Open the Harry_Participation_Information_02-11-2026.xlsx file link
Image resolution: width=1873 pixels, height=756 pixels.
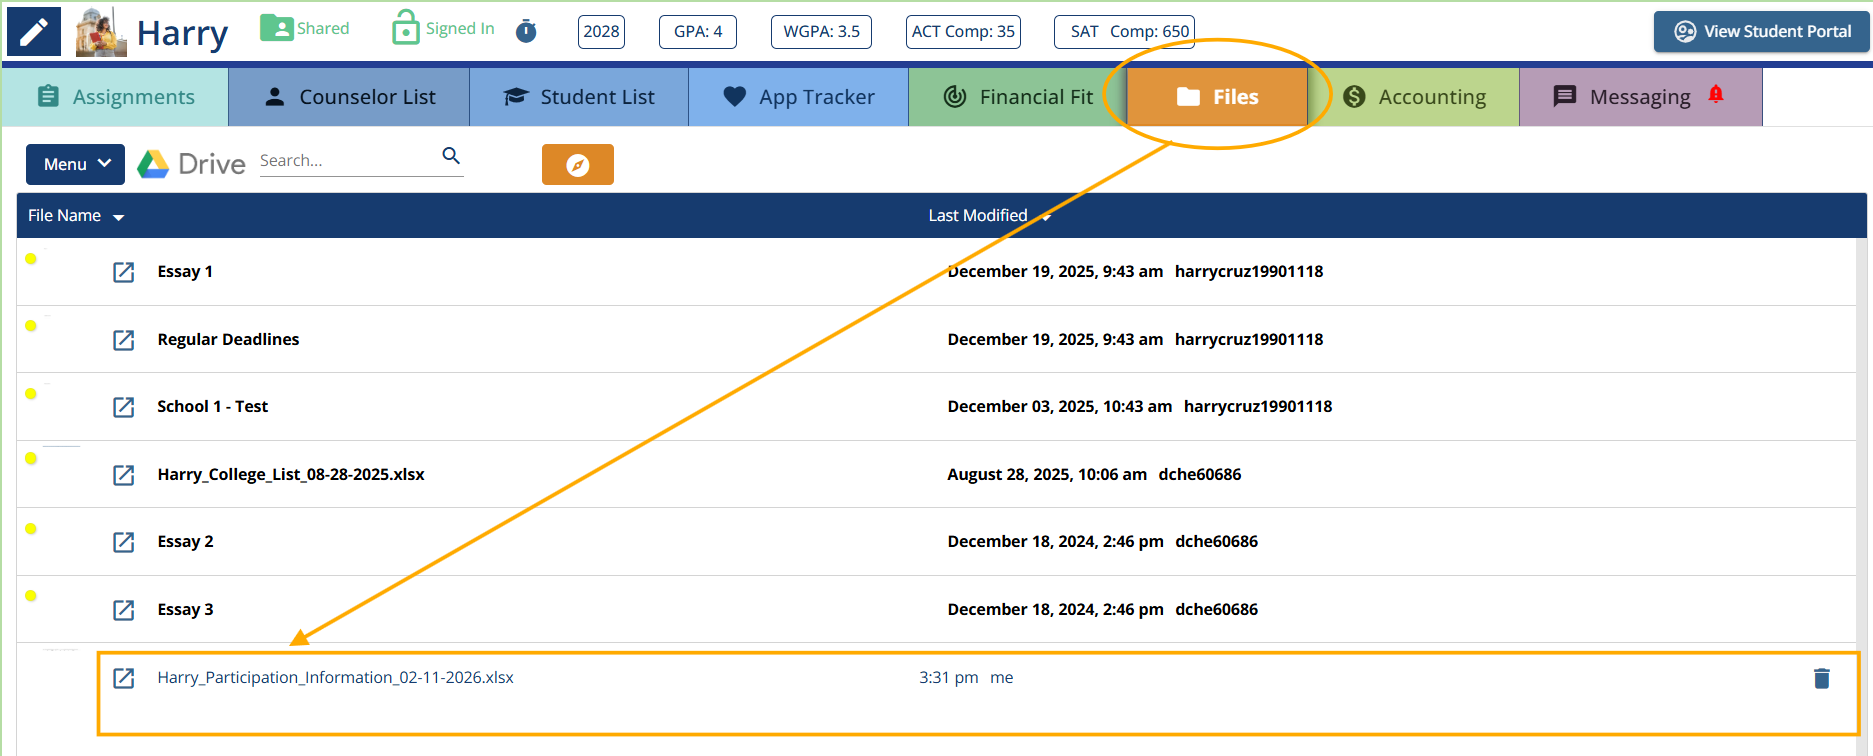point(335,678)
